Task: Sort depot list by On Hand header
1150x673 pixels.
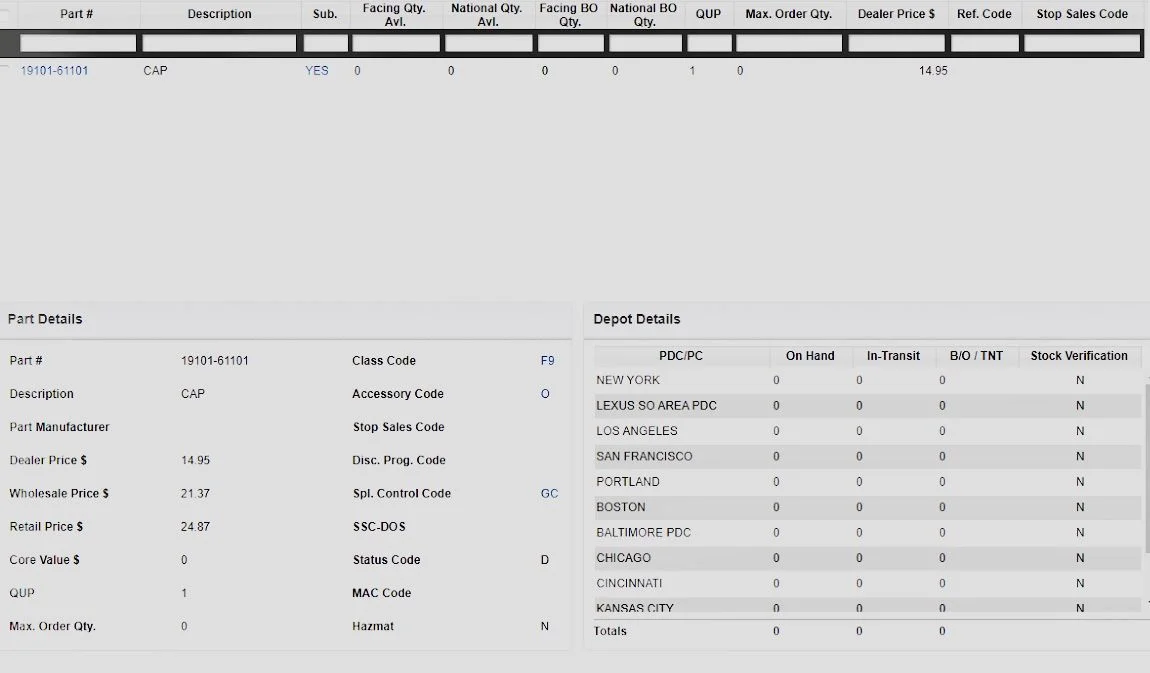Action: coord(810,356)
